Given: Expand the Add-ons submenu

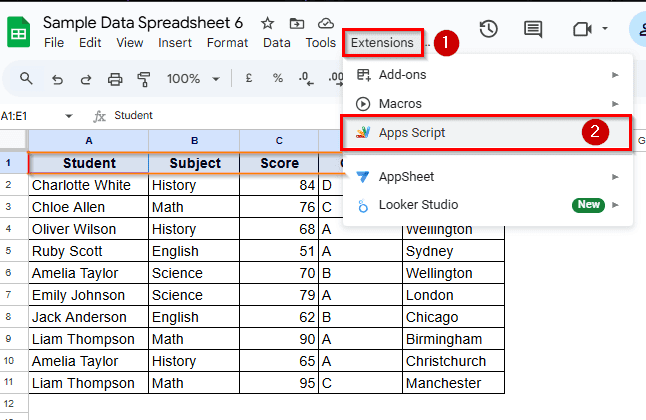Looking at the screenshot, I should tap(402, 74).
